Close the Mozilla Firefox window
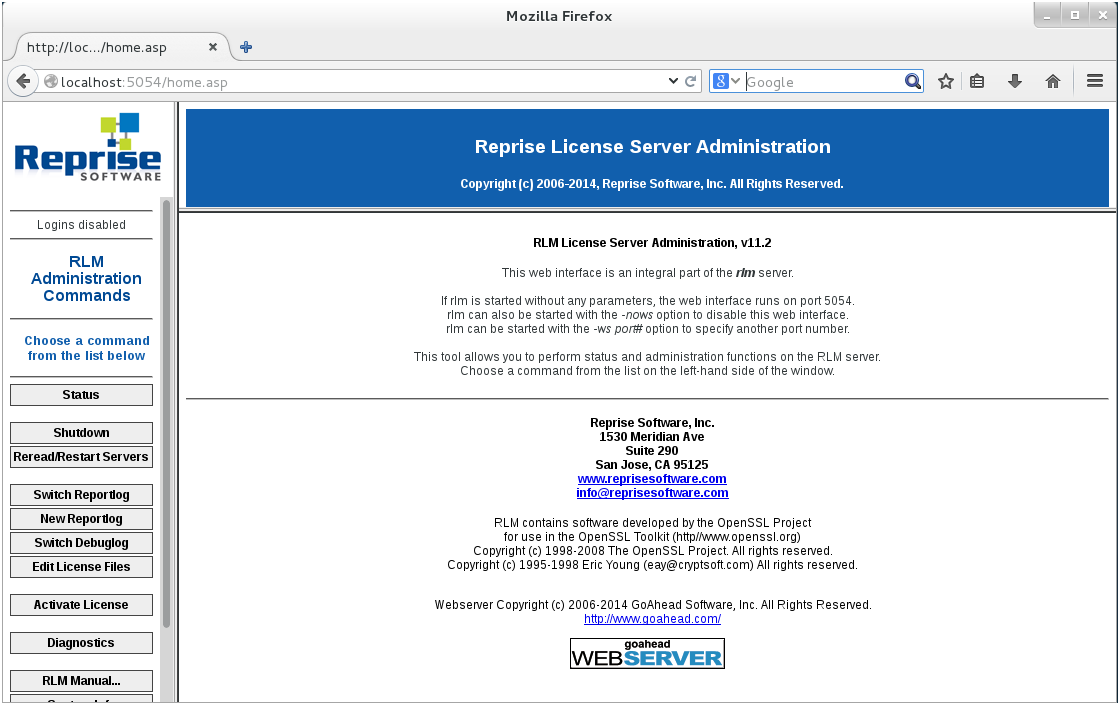Screen dimensions: 1120x705 pyautogui.click(x=1103, y=15)
